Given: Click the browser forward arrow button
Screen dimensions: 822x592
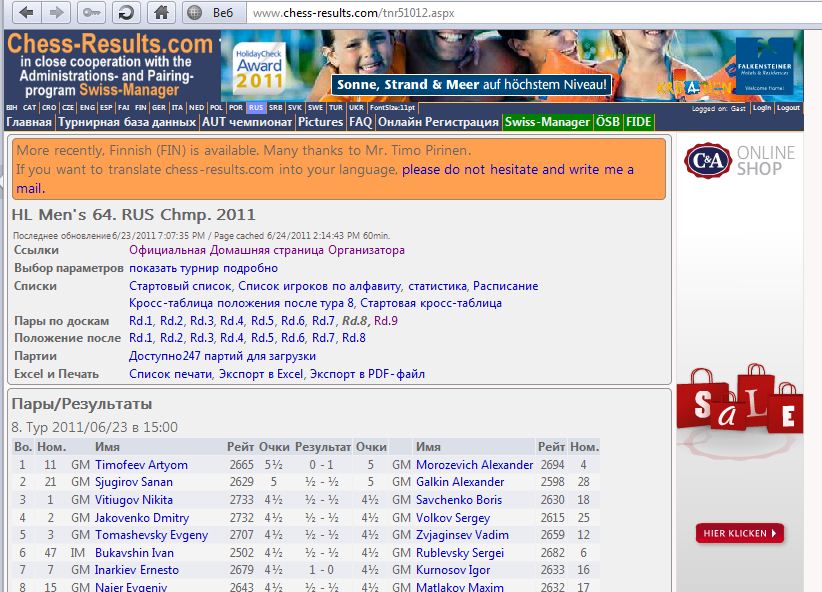Looking at the screenshot, I should (57, 13).
